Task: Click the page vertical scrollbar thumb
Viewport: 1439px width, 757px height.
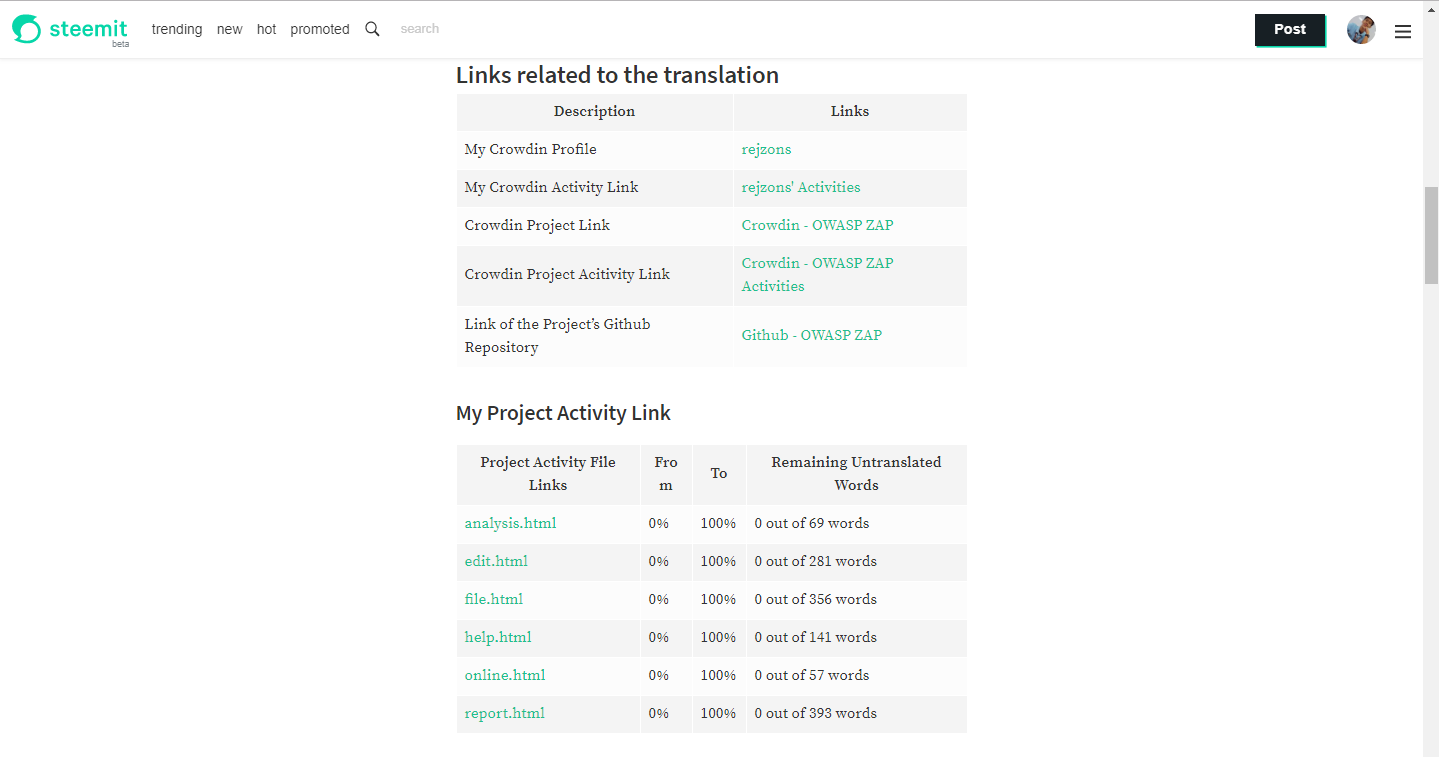Action: 1431,235
